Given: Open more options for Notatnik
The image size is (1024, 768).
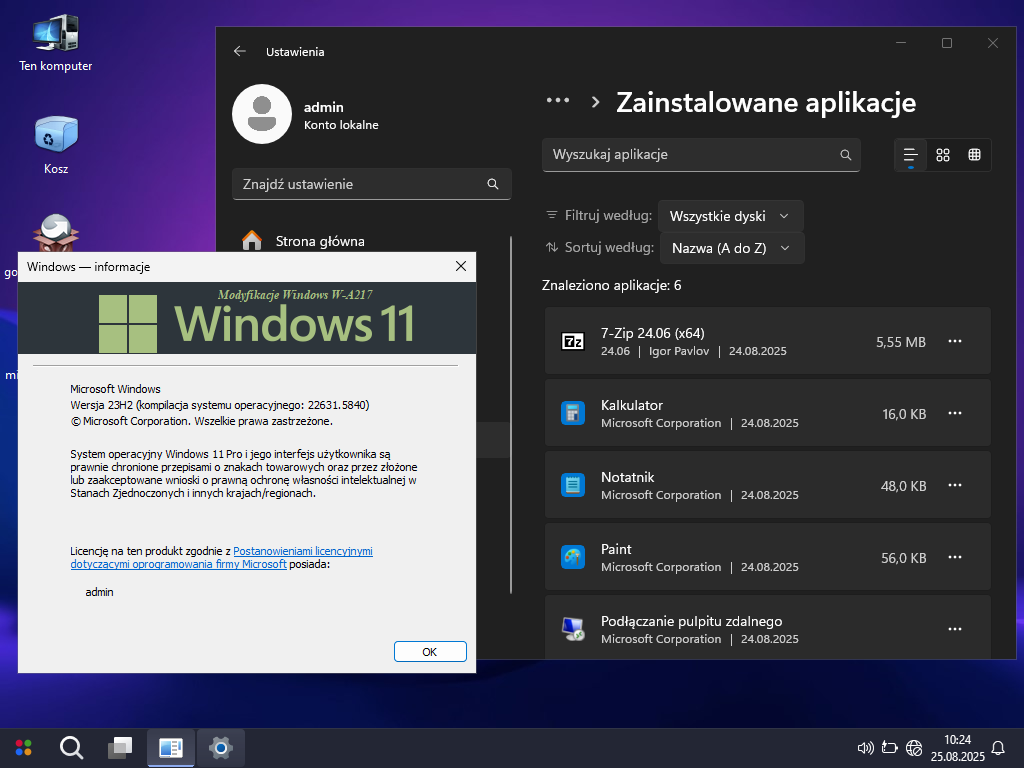Looking at the screenshot, I should (x=954, y=486).
